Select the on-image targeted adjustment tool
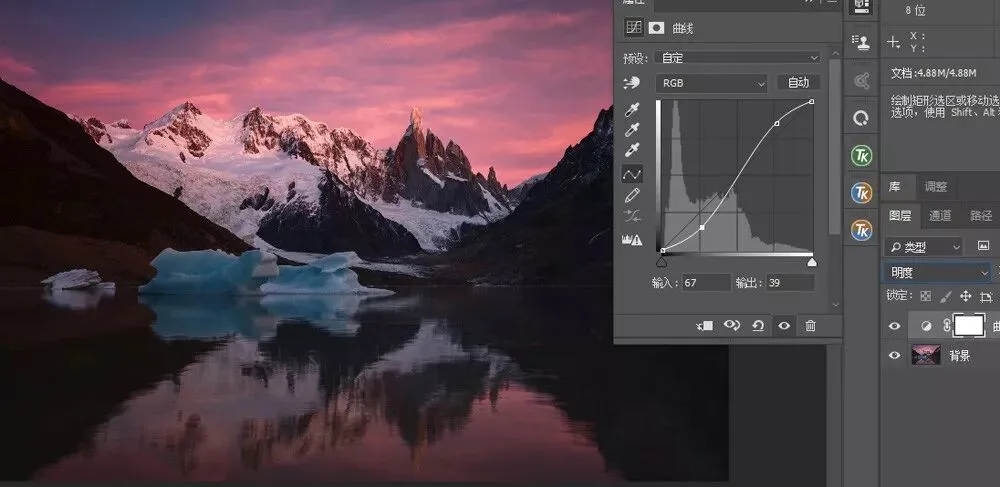This screenshot has height=487, width=1000. [631, 84]
